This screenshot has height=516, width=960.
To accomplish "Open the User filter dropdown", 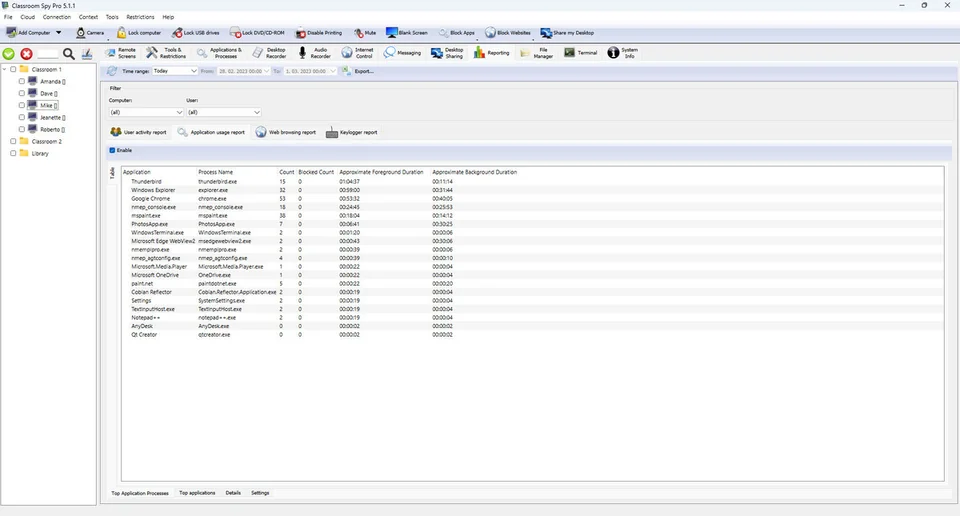I will (x=223, y=112).
